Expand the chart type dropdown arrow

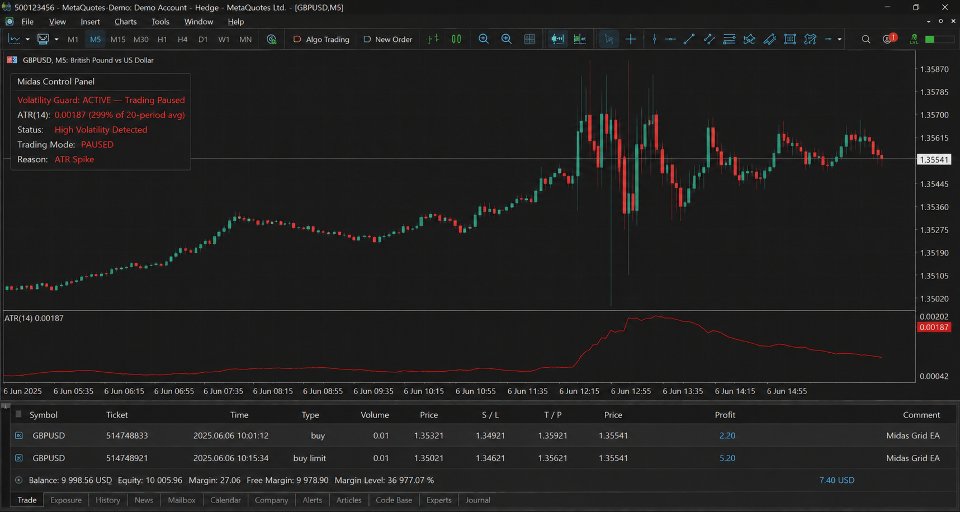28,39
